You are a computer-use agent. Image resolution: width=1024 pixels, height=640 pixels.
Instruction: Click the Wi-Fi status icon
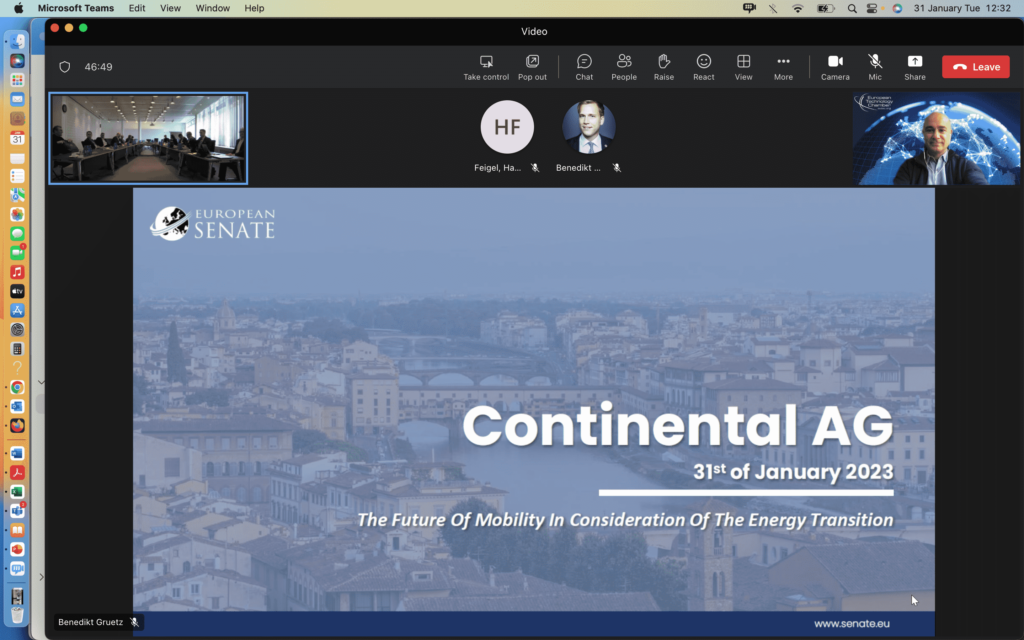(x=797, y=8)
